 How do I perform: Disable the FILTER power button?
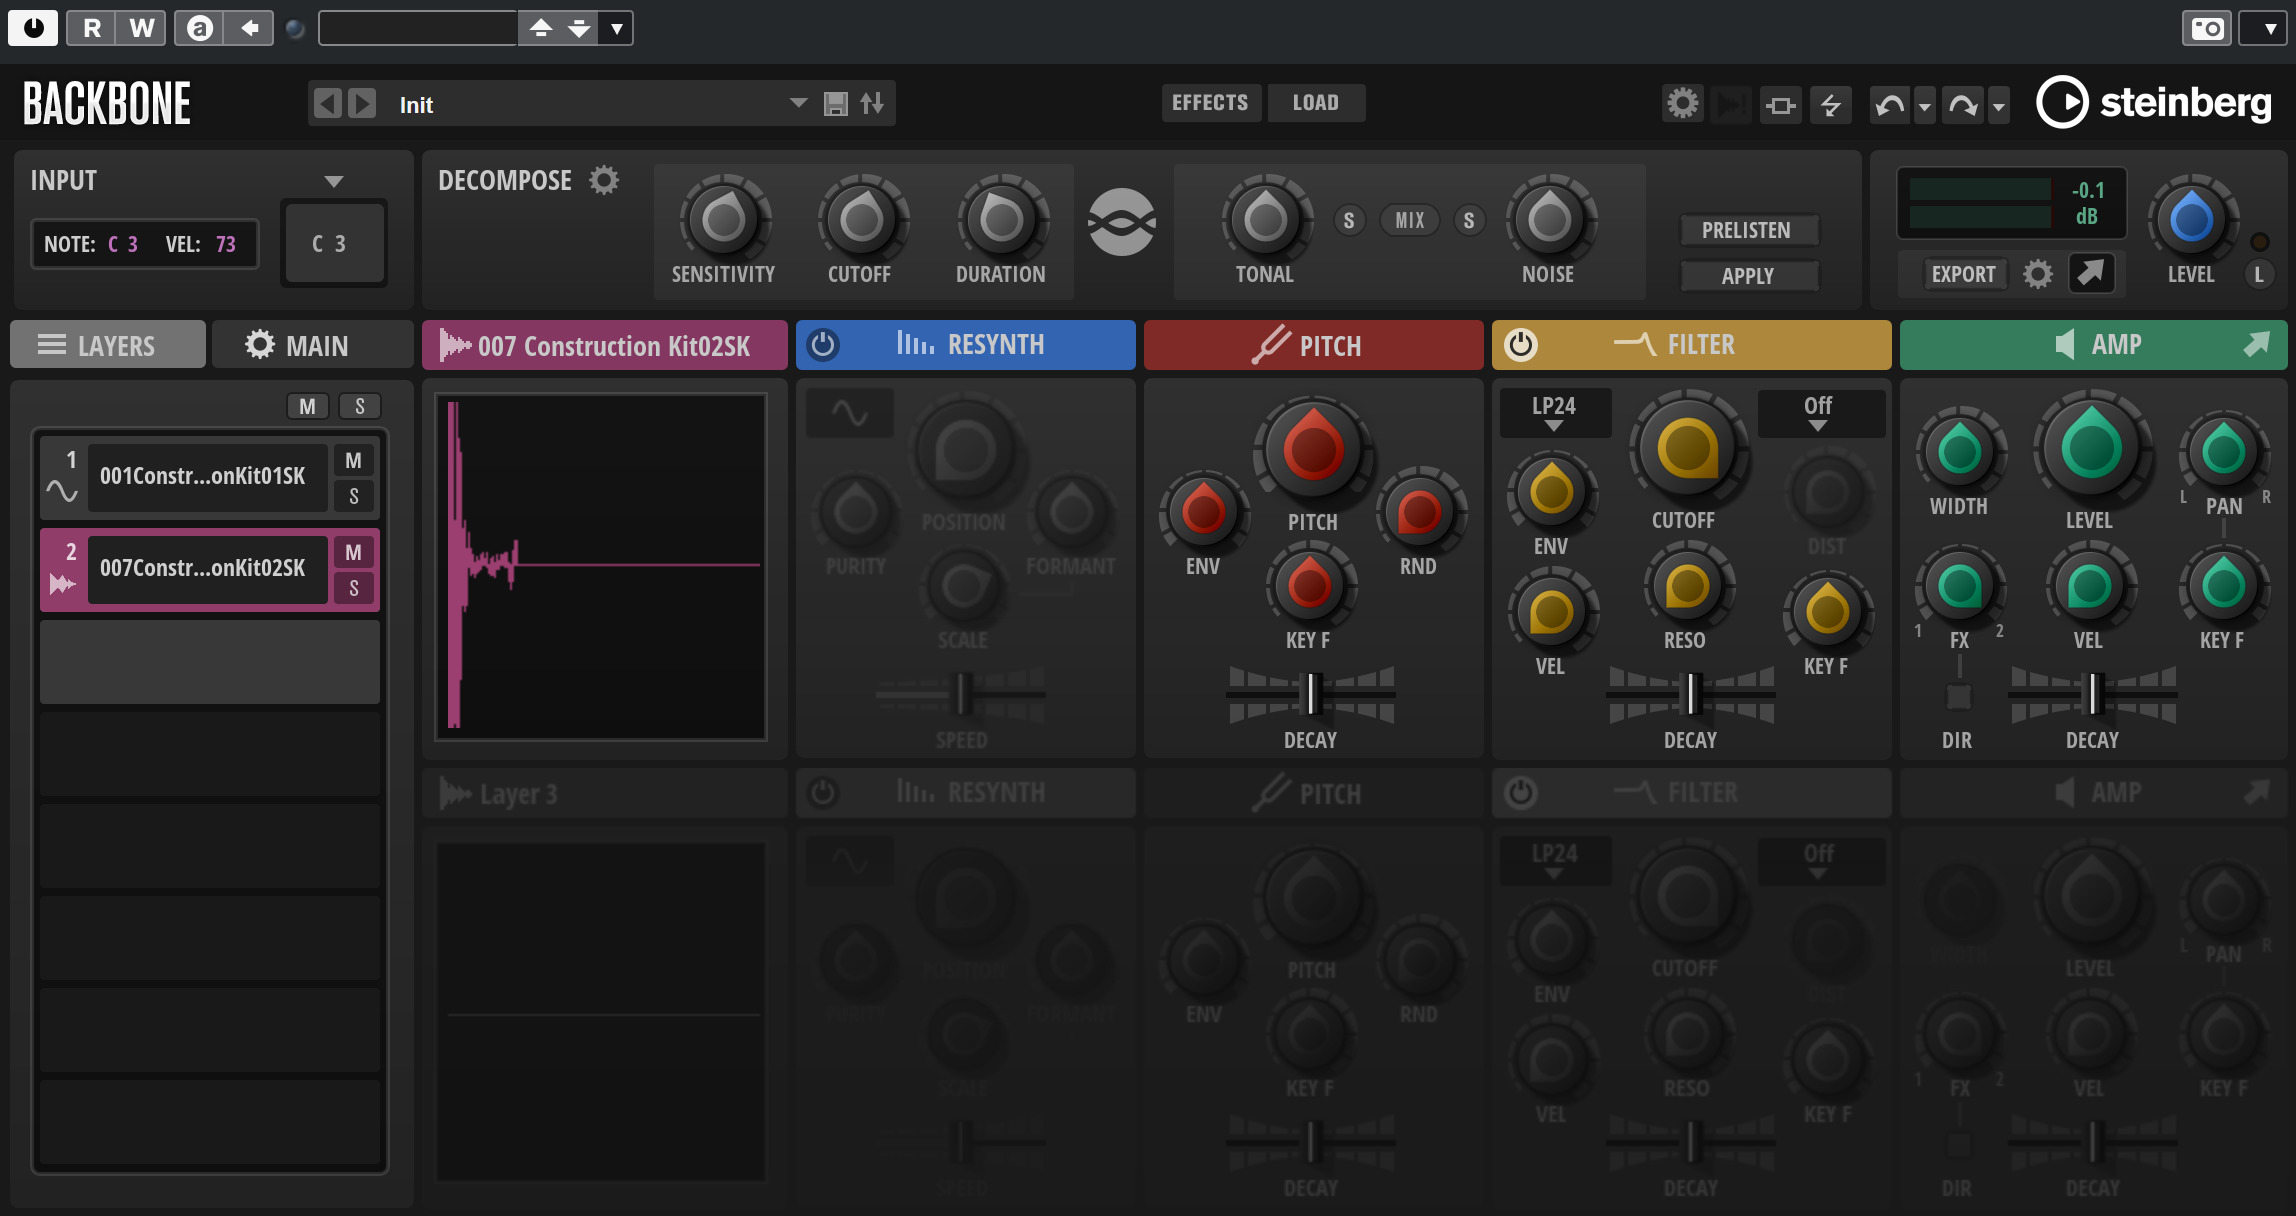(x=1520, y=345)
